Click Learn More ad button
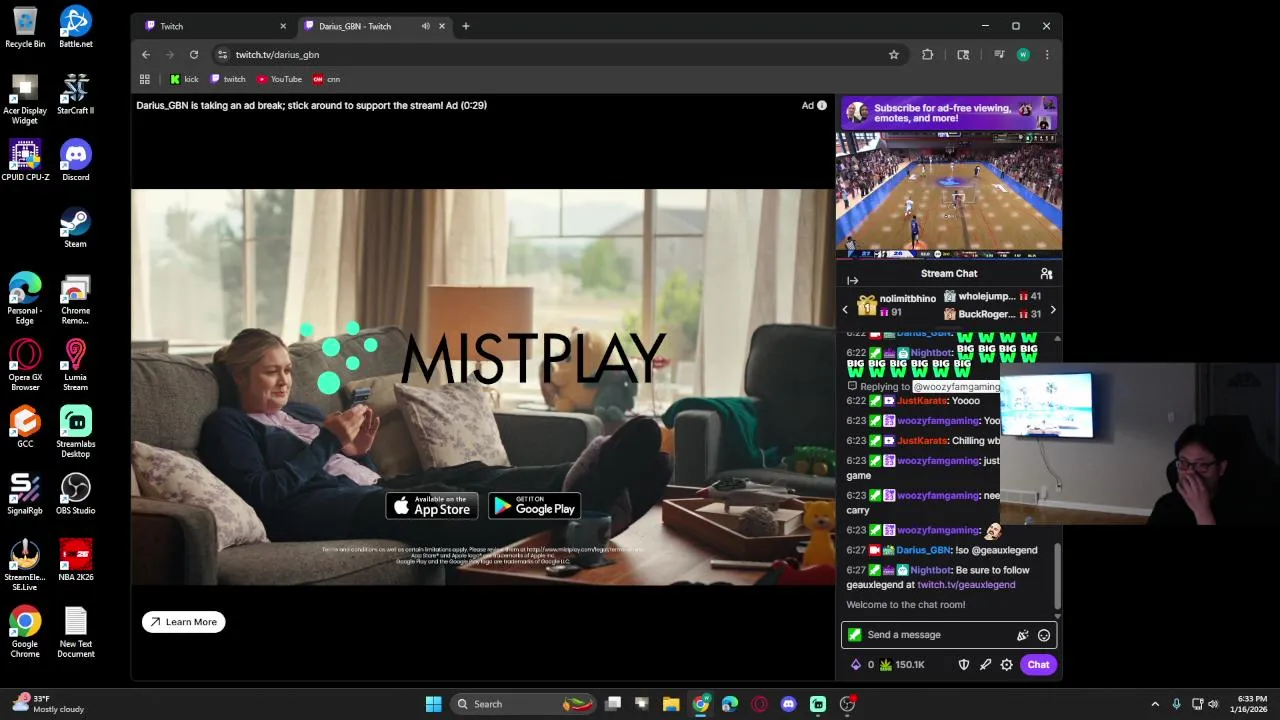 coord(184,622)
